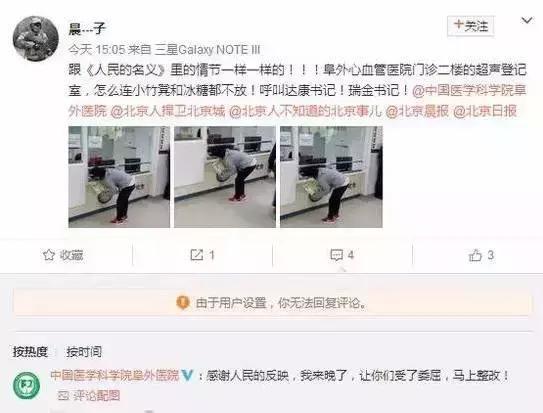Open the poster's profile avatar

click(35, 38)
